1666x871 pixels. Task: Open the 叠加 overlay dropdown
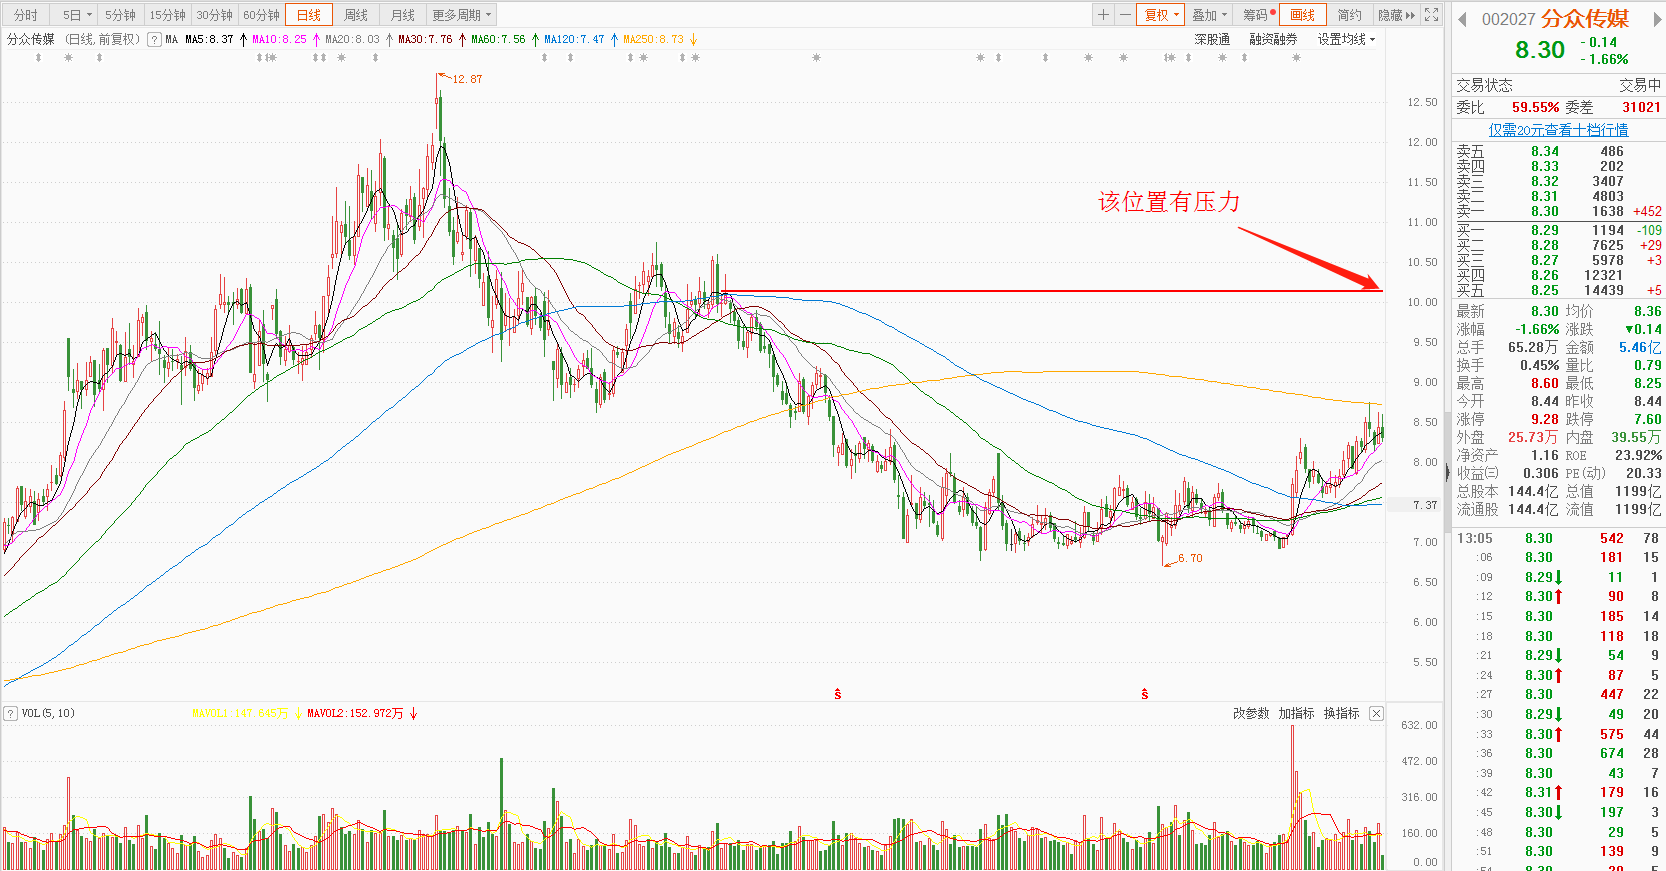click(1209, 15)
